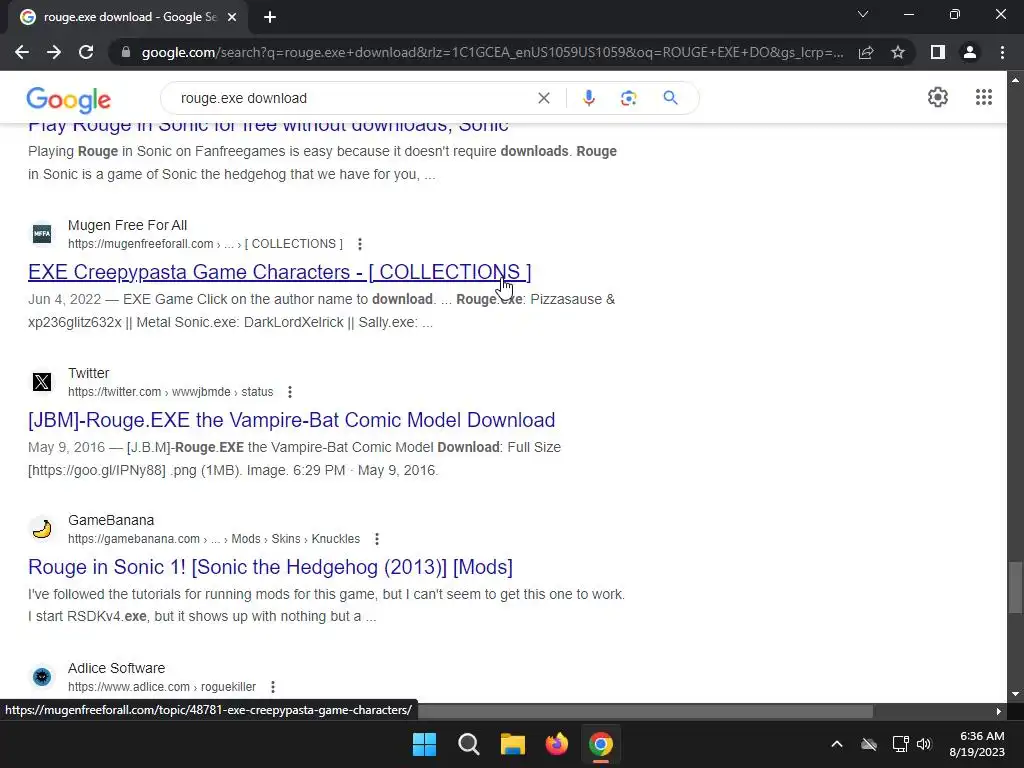Viewport: 1024px width, 768px height.
Task: Open the clock showing 6:36 AM
Action: [x=977, y=744]
